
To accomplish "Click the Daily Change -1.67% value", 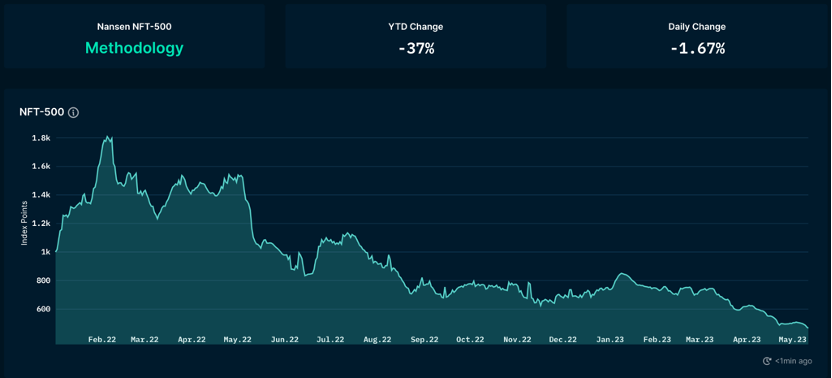I will coord(697,49).
